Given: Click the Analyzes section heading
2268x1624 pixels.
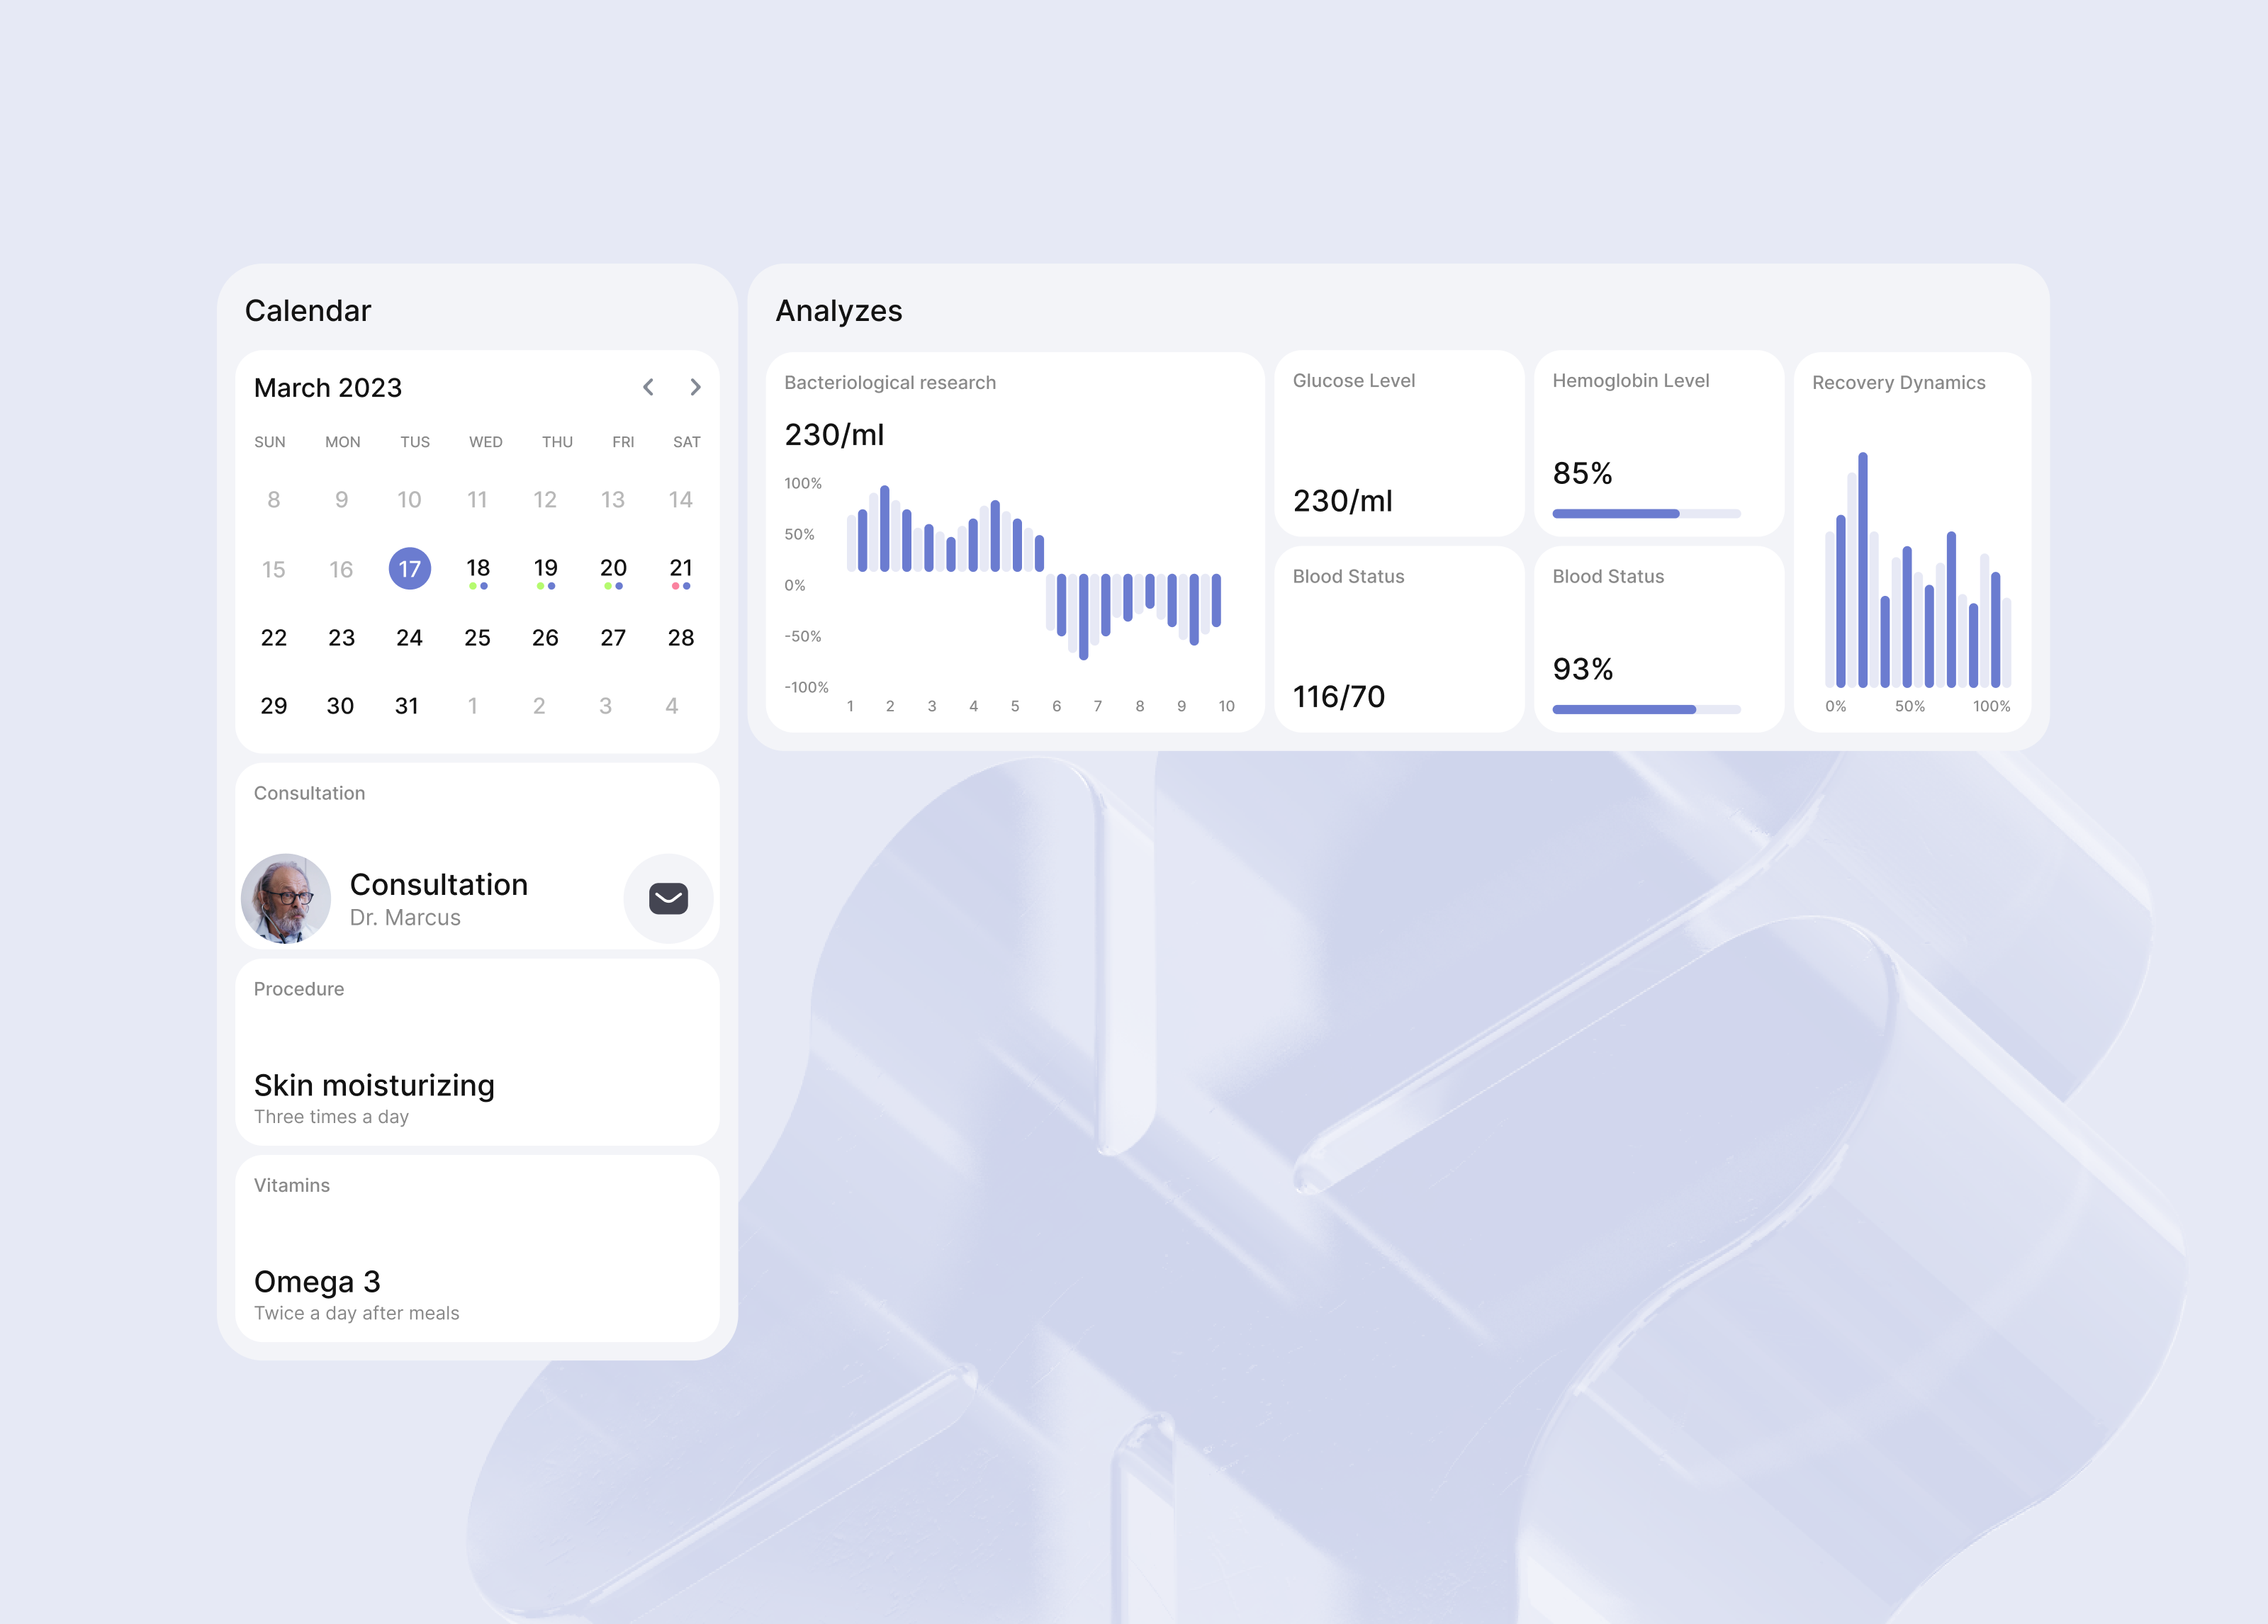Looking at the screenshot, I should coord(839,311).
